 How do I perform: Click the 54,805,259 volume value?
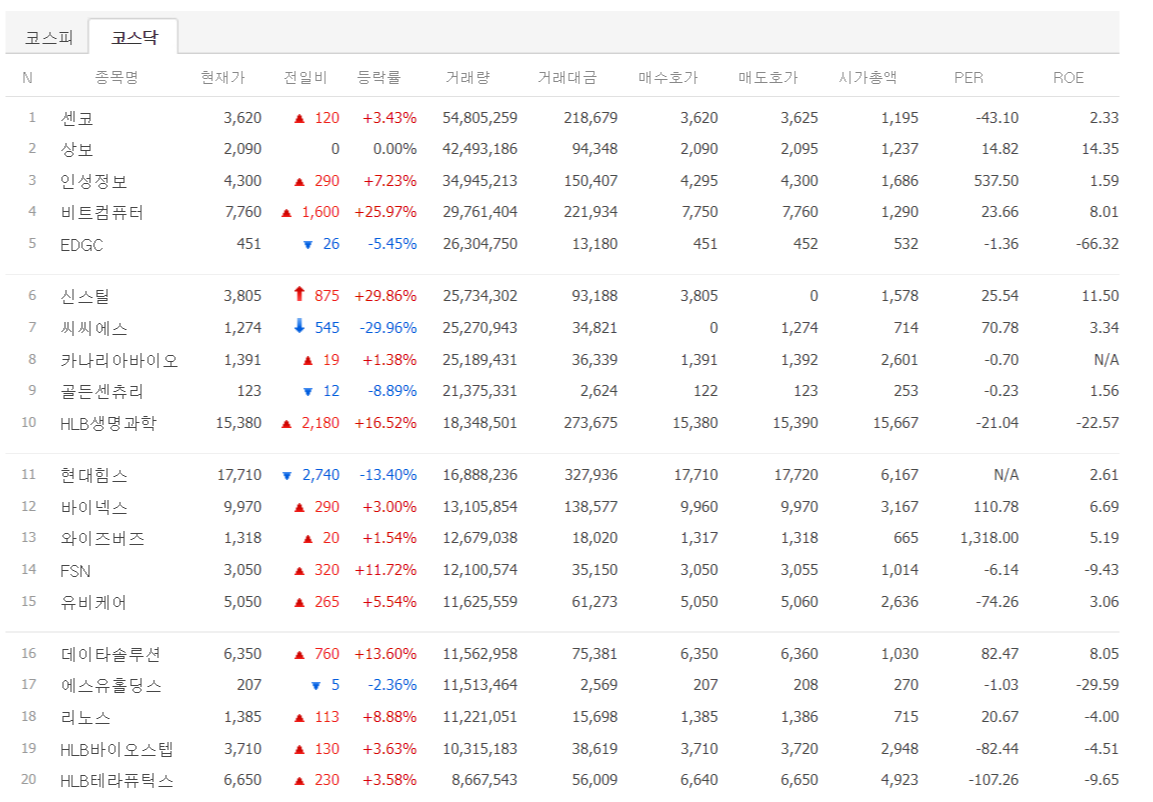coord(480,118)
